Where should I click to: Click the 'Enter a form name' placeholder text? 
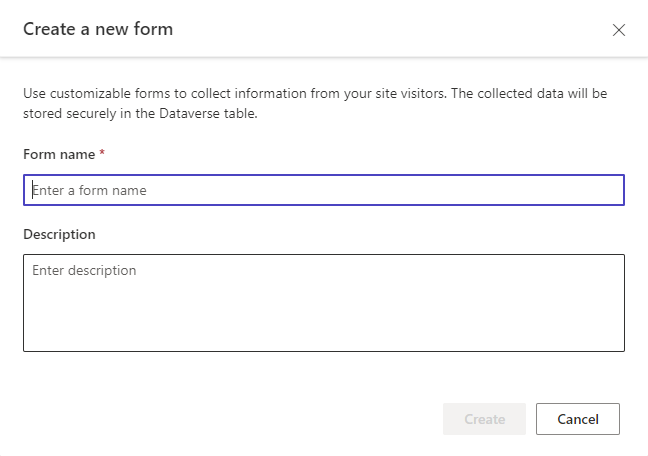point(90,190)
